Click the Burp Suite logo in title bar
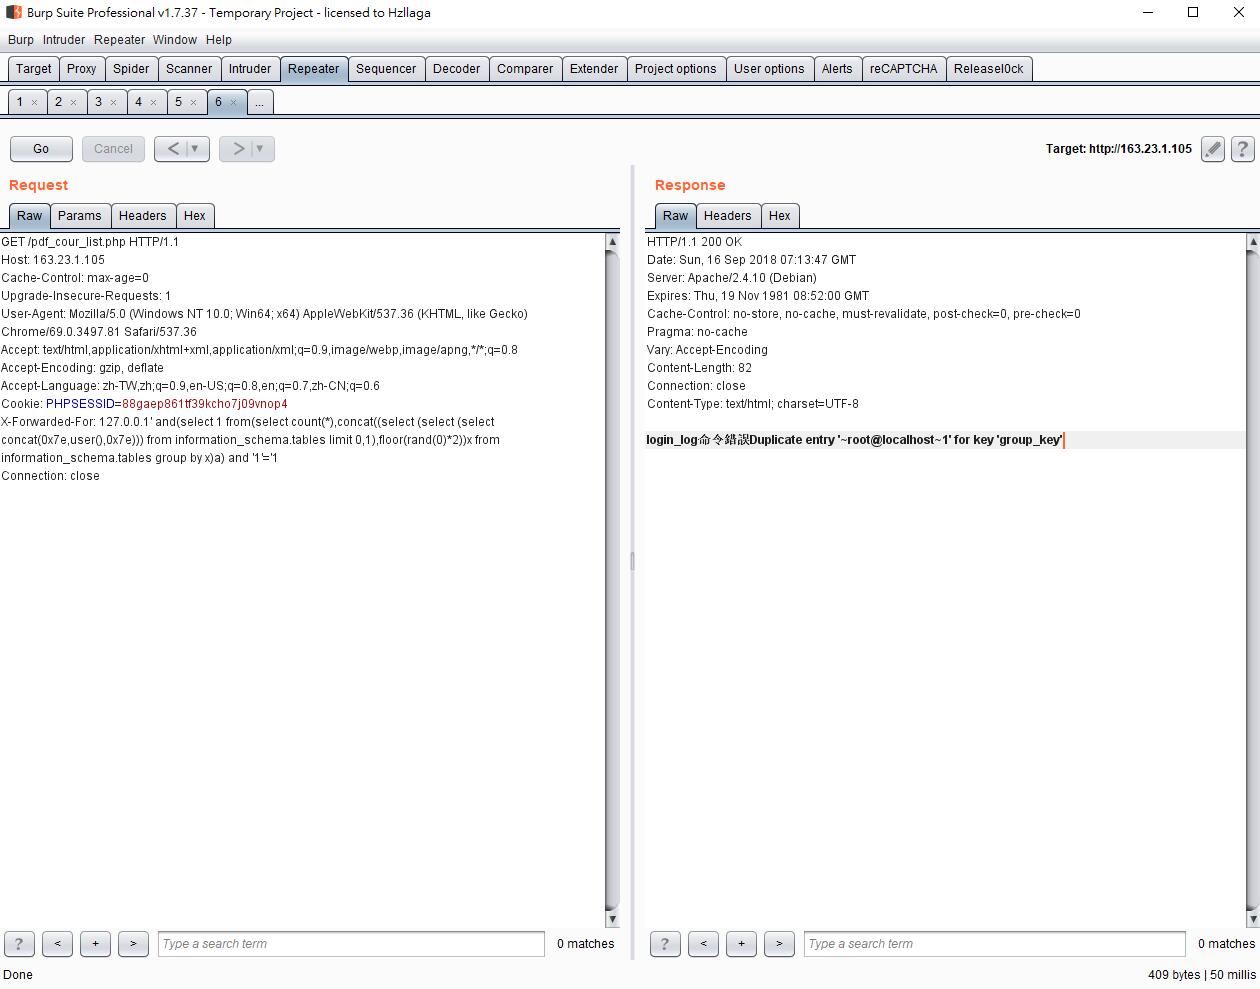 (x=13, y=13)
